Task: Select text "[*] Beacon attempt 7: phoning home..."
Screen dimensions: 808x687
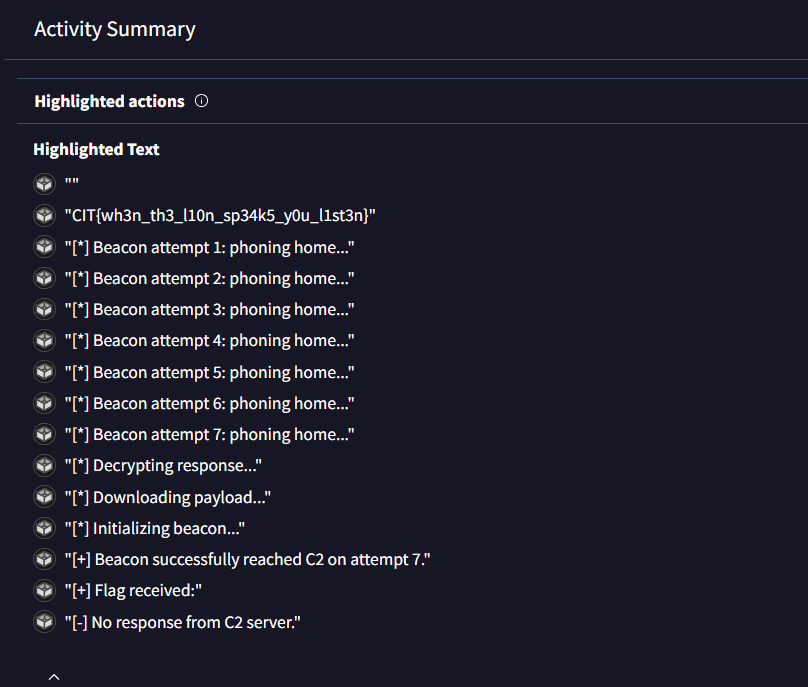Action: pyautogui.click(x=209, y=434)
